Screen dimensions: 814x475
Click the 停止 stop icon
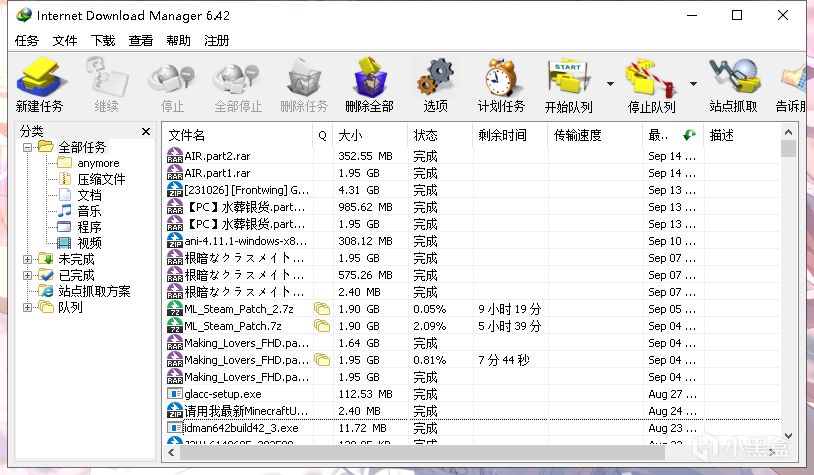pos(171,78)
